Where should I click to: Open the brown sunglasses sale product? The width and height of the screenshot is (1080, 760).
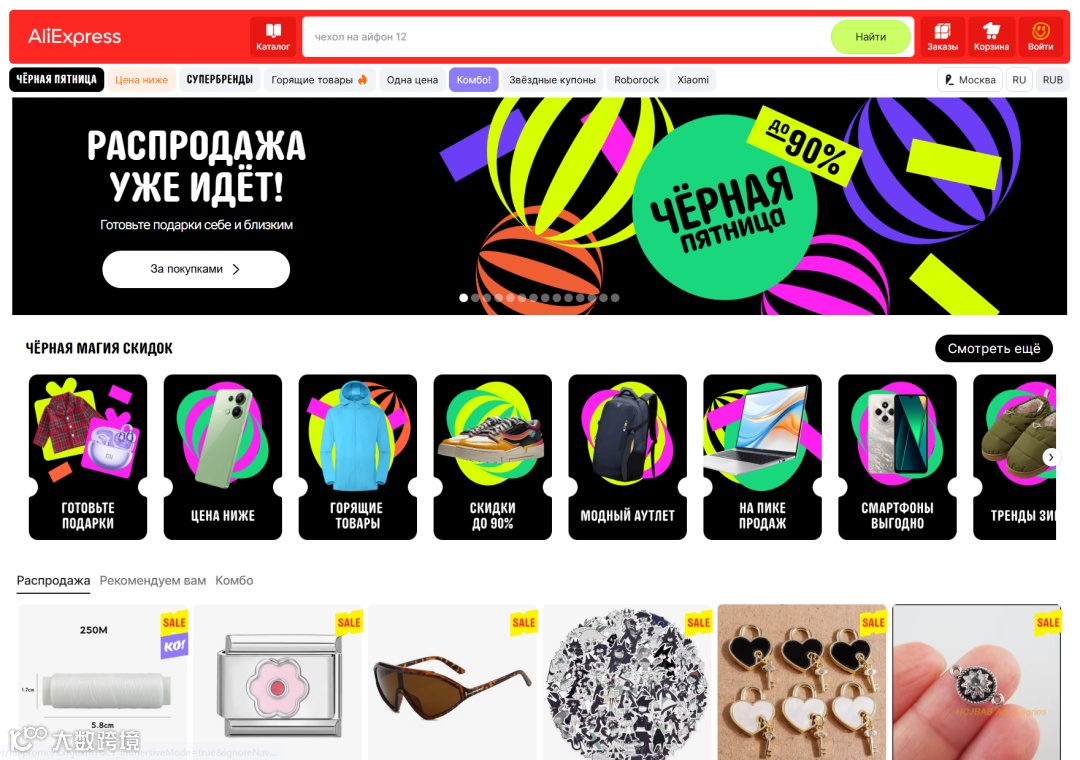pos(453,682)
